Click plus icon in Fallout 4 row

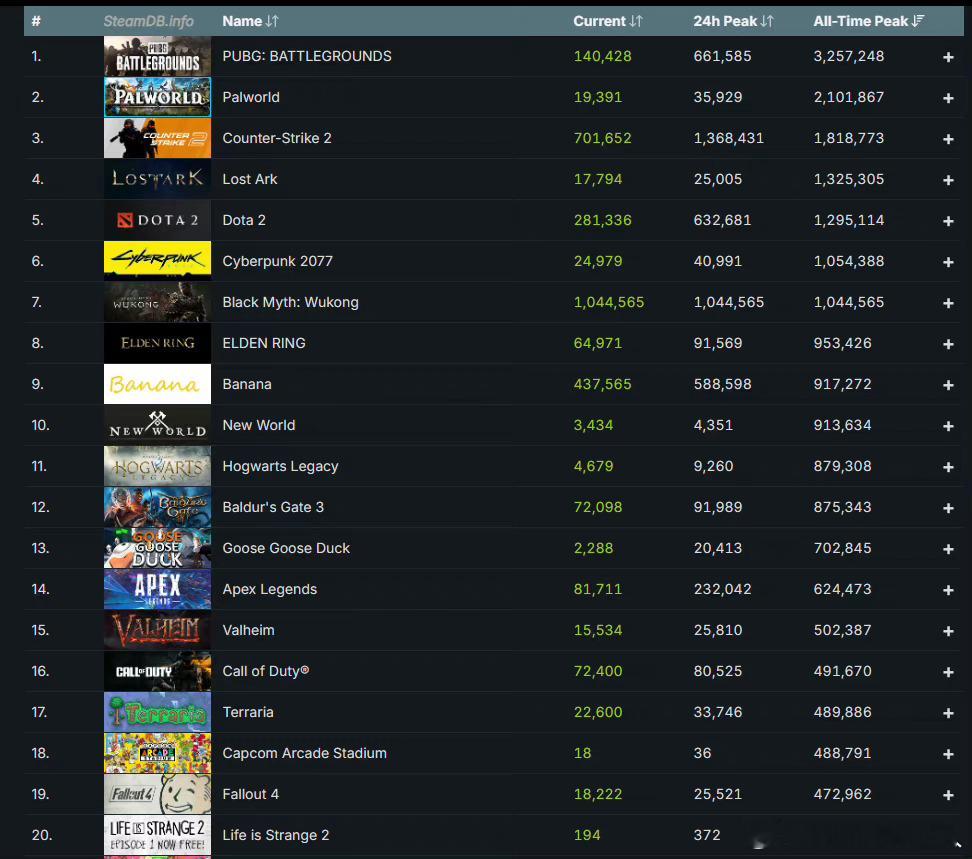(948, 795)
